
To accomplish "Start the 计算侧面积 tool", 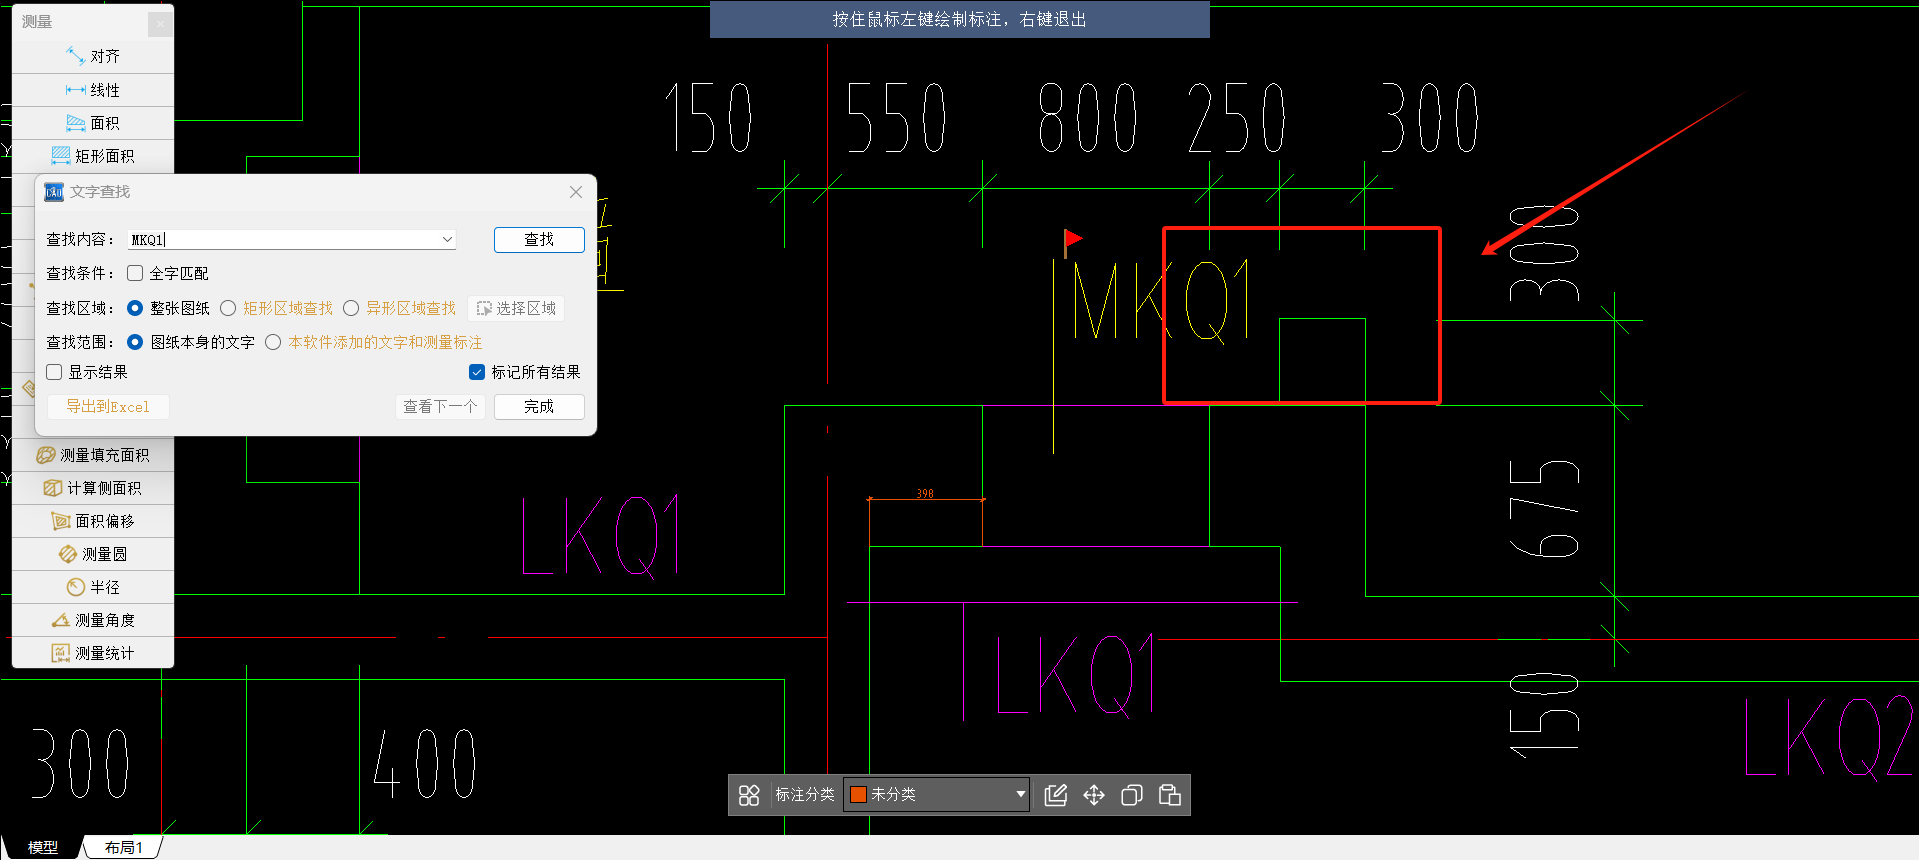I will 93,488.
